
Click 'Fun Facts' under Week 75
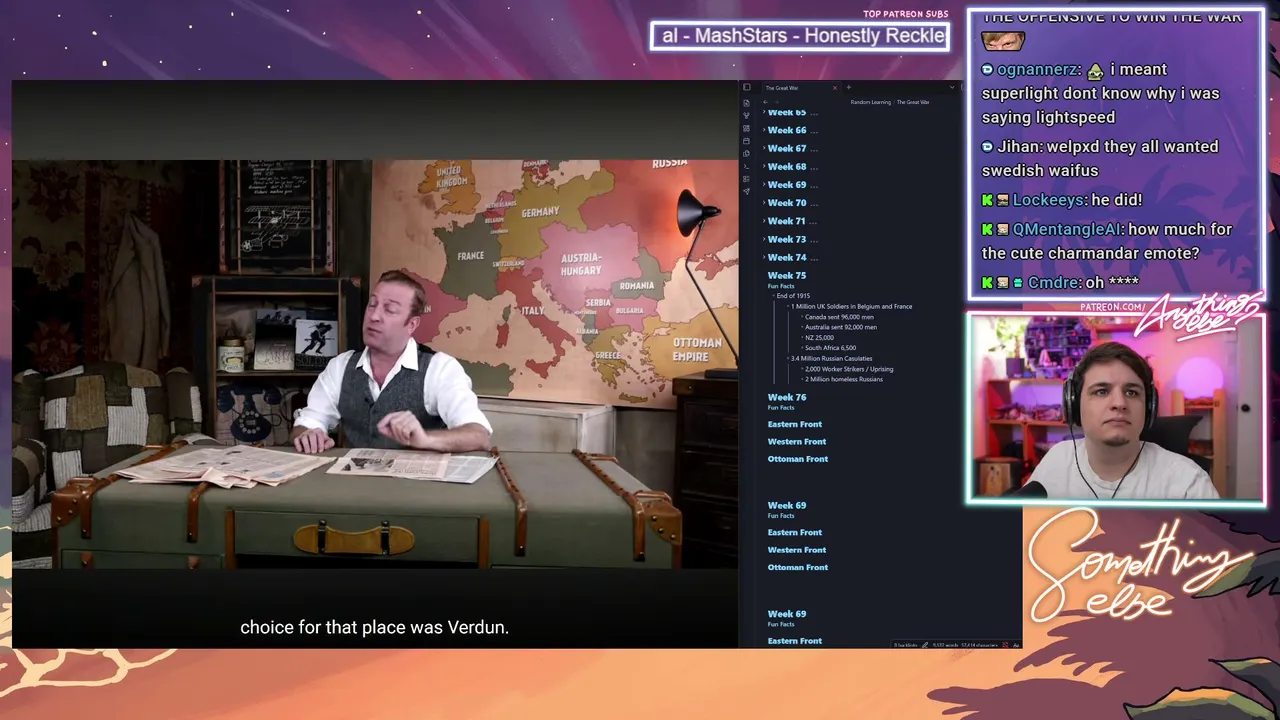click(781, 286)
